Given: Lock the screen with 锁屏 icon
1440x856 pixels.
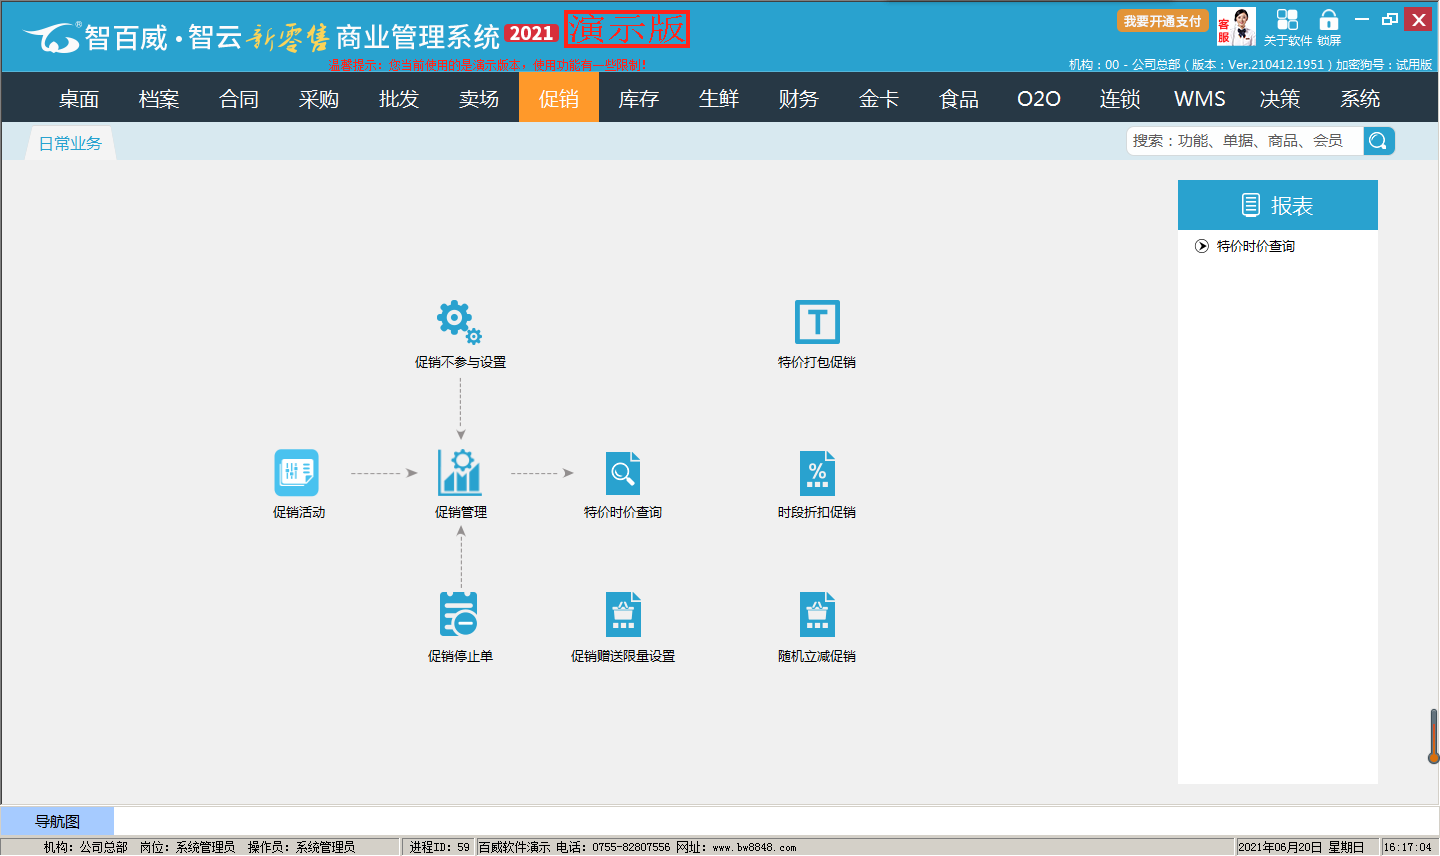Looking at the screenshot, I should coord(1329,27).
